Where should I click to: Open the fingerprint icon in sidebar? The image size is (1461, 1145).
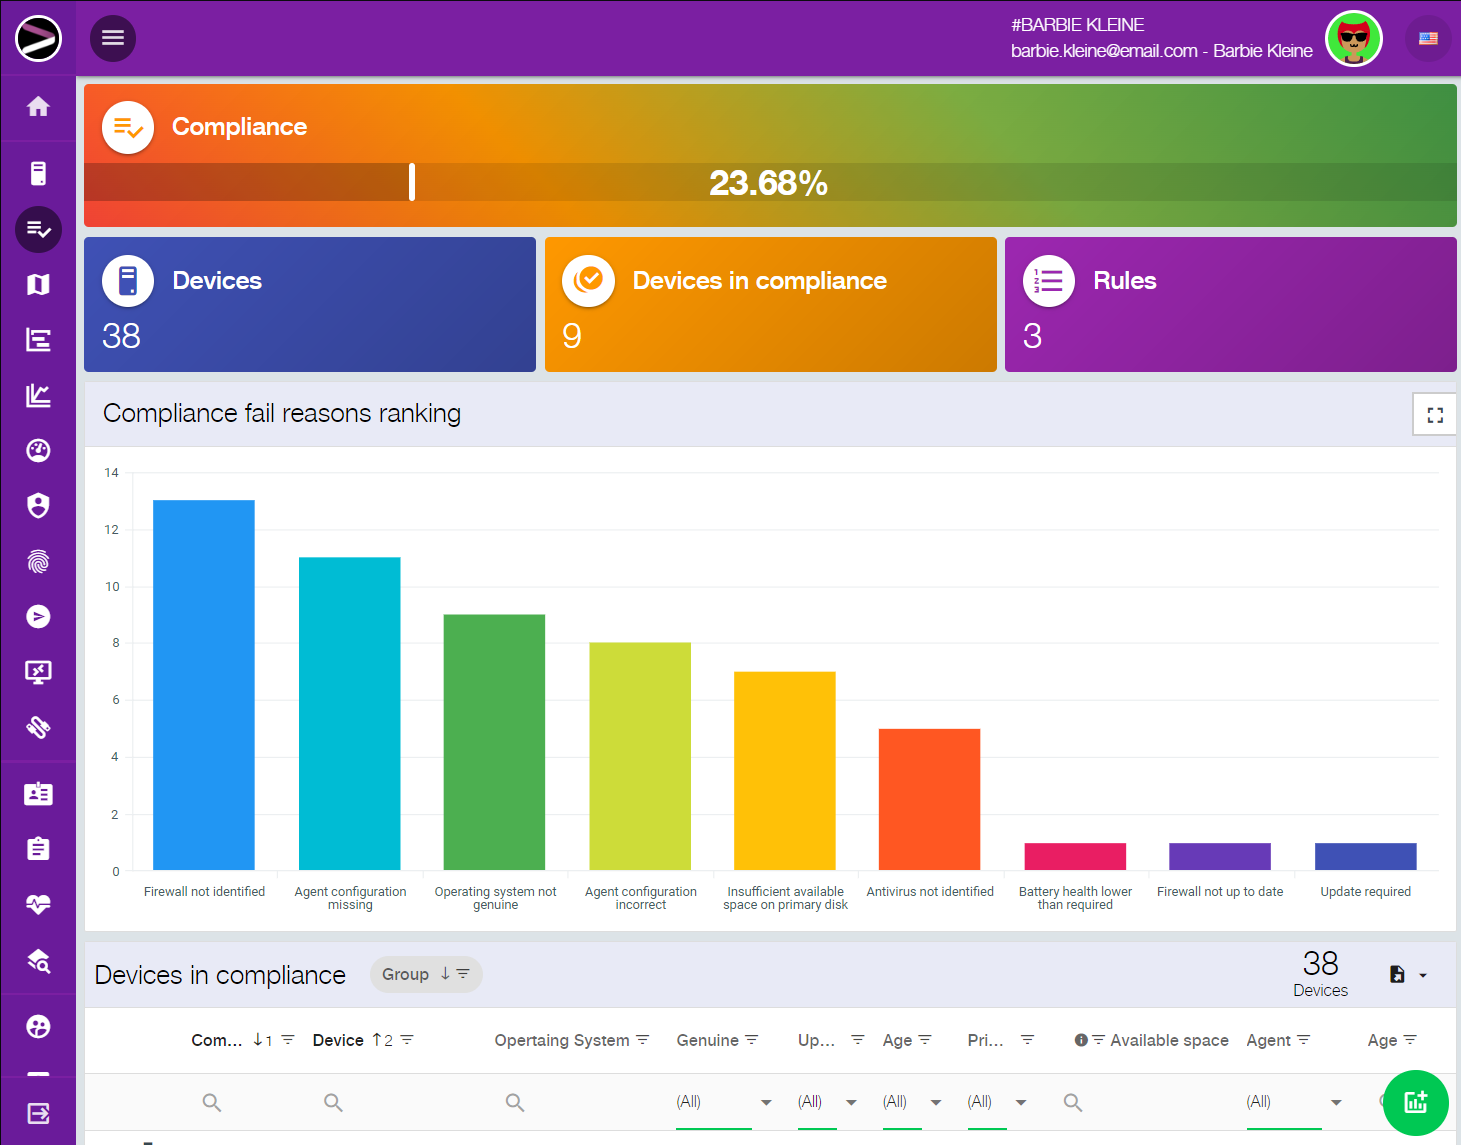[38, 562]
